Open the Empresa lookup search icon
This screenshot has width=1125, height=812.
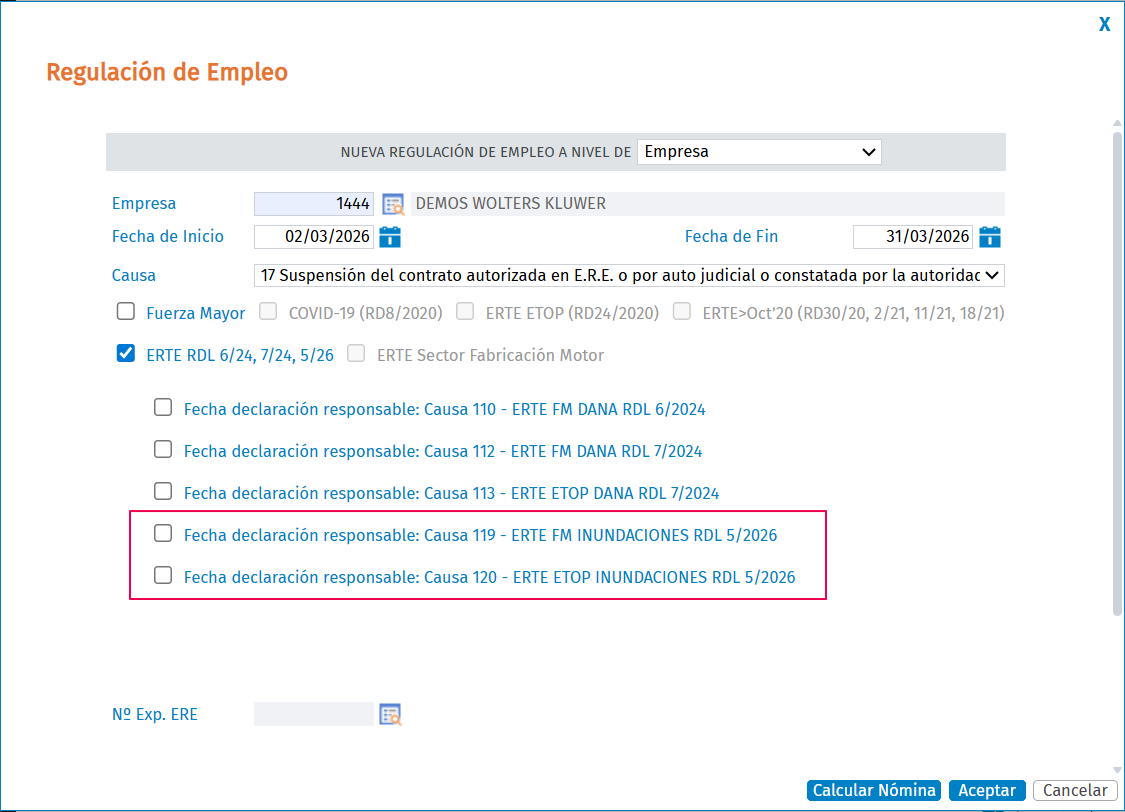click(x=392, y=204)
